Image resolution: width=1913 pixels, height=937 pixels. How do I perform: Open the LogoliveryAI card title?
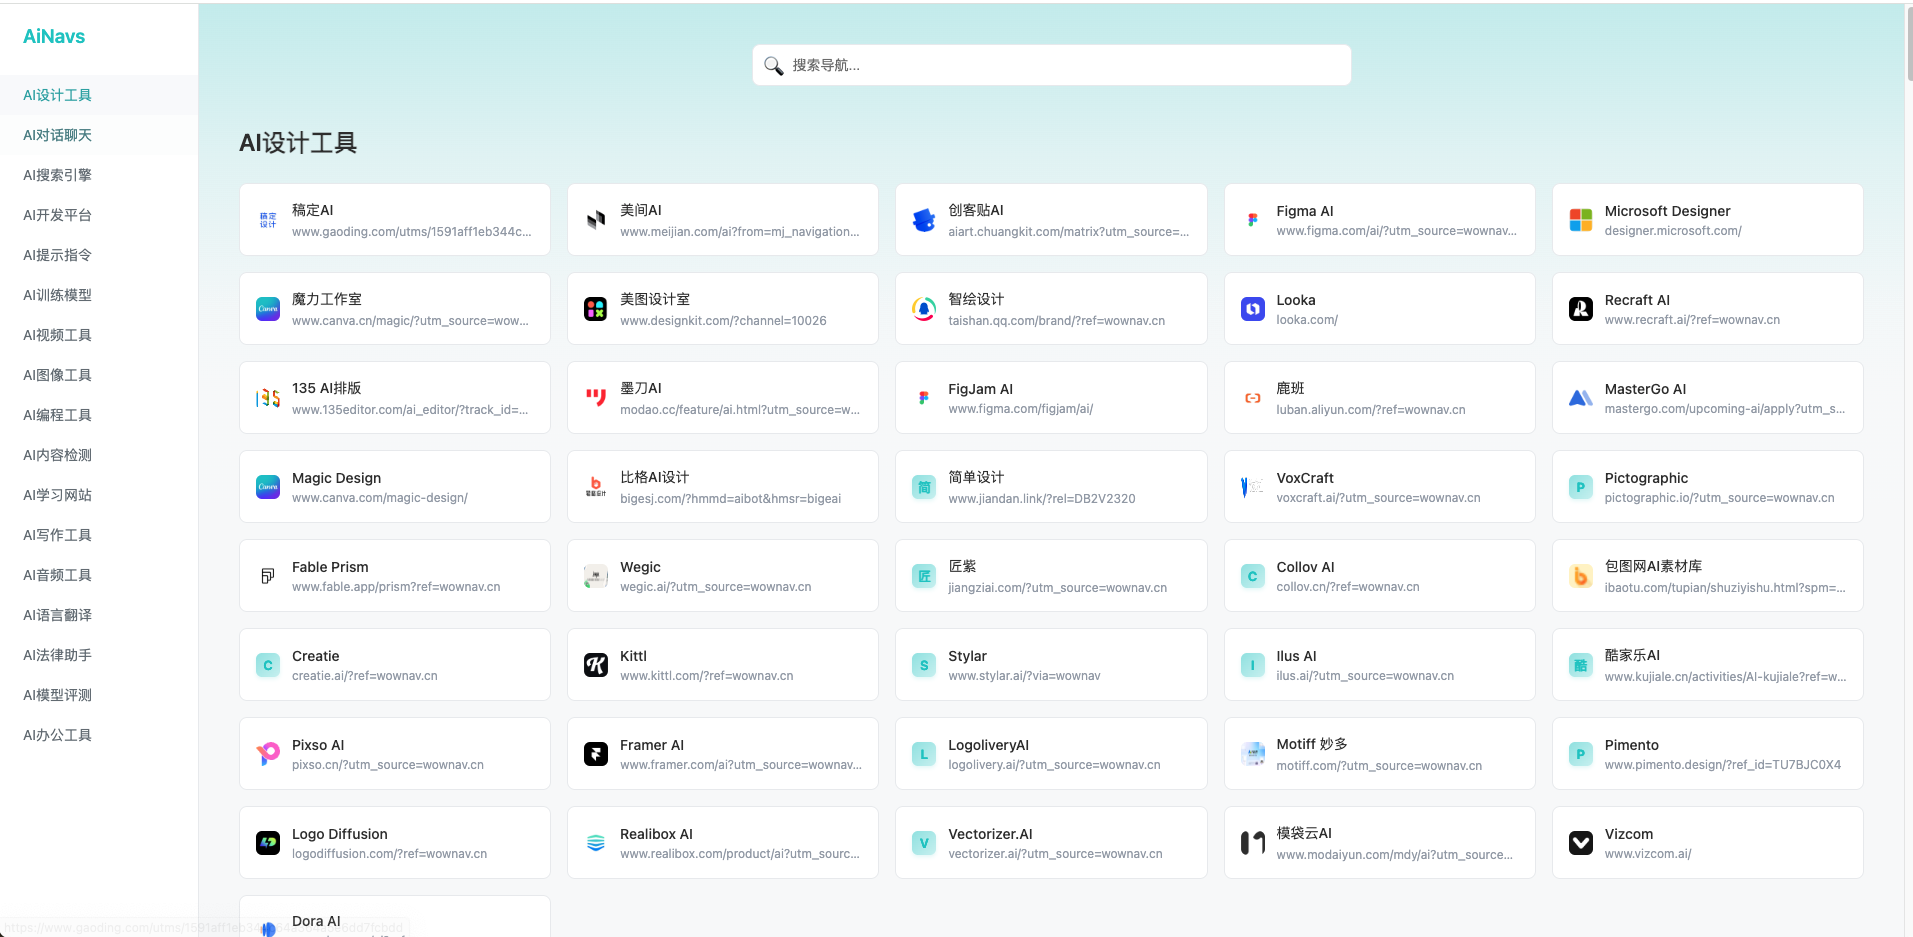(x=988, y=745)
